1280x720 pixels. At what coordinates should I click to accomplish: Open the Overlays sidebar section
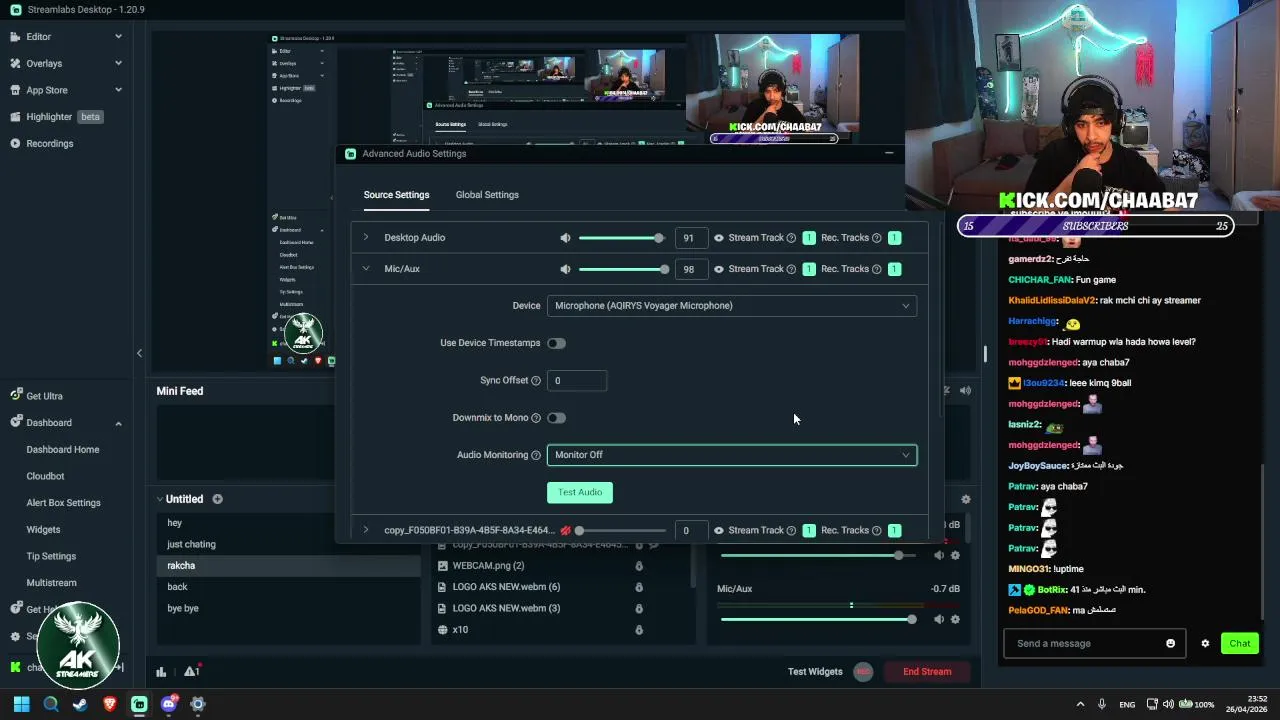point(44,63)
